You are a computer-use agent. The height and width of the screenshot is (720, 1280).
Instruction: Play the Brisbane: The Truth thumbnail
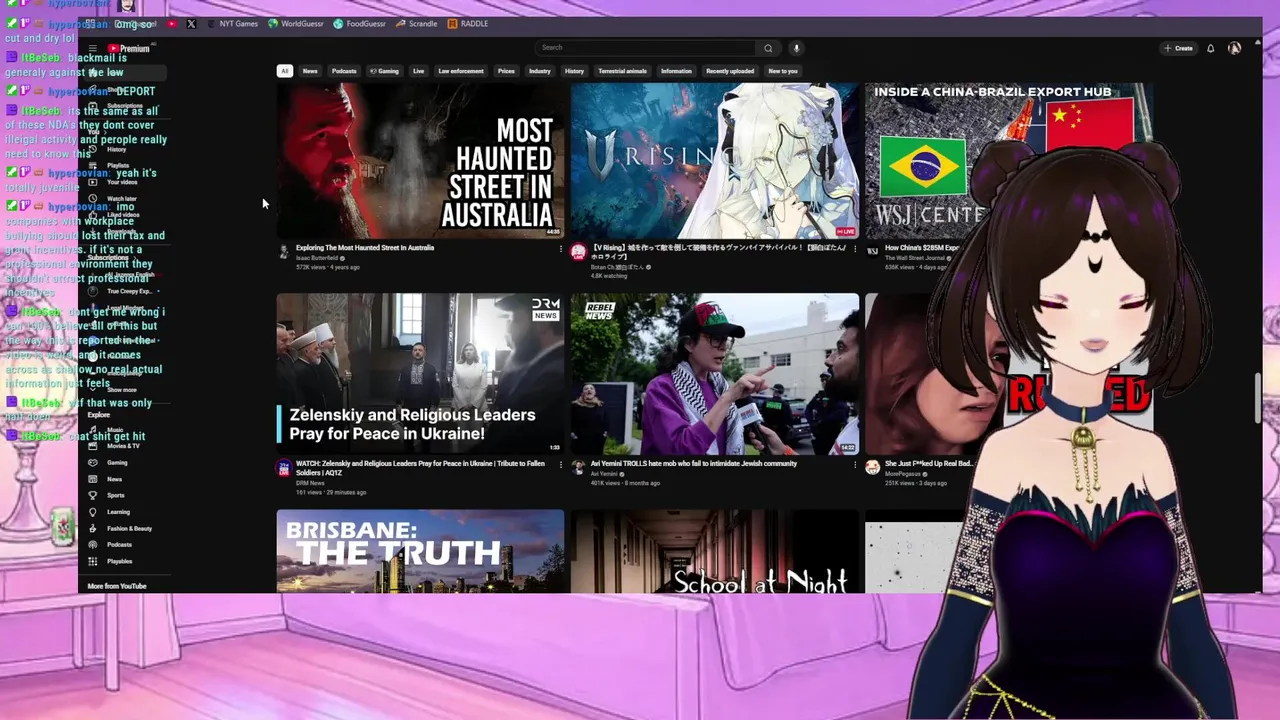click(420, 551)
